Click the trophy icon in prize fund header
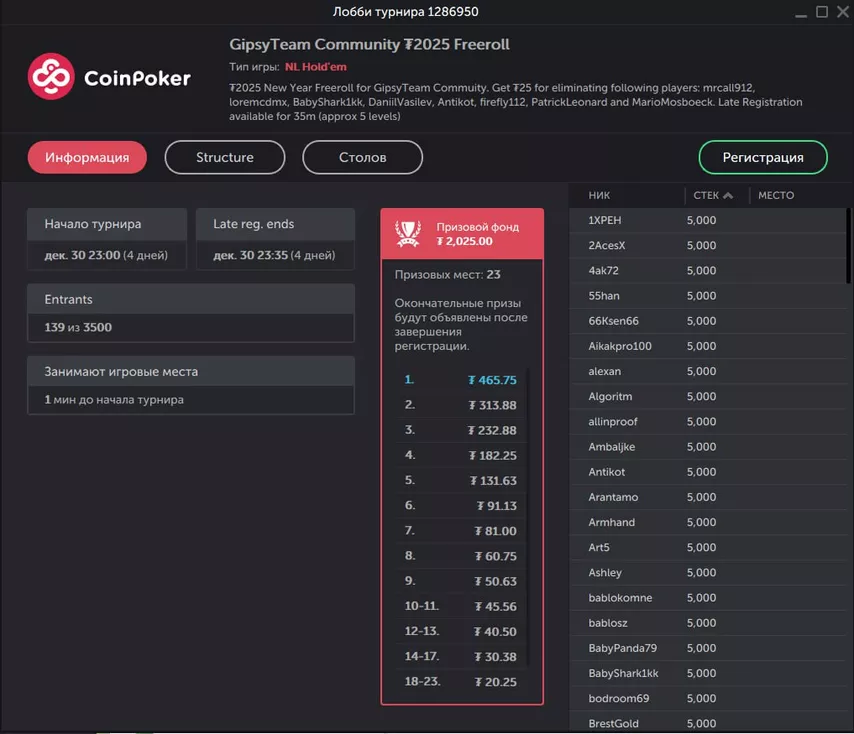This screenshot has height=734, width=854. (x=407, y=233)
